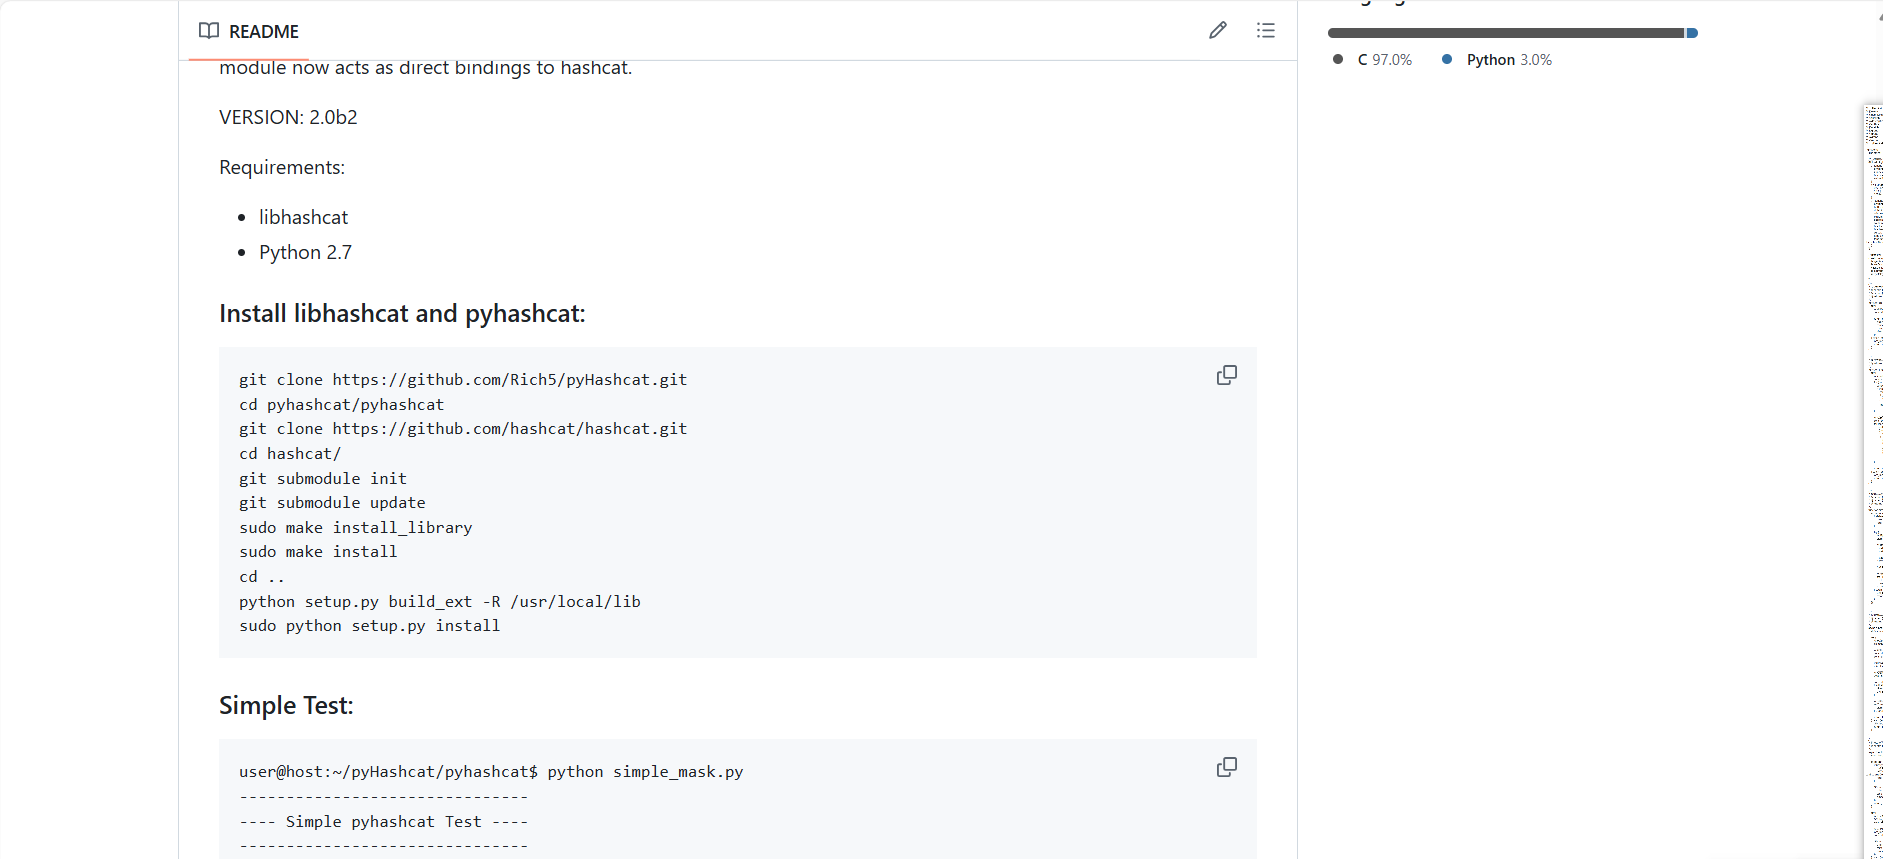Click the 'Python 2.7' list item

305,252
